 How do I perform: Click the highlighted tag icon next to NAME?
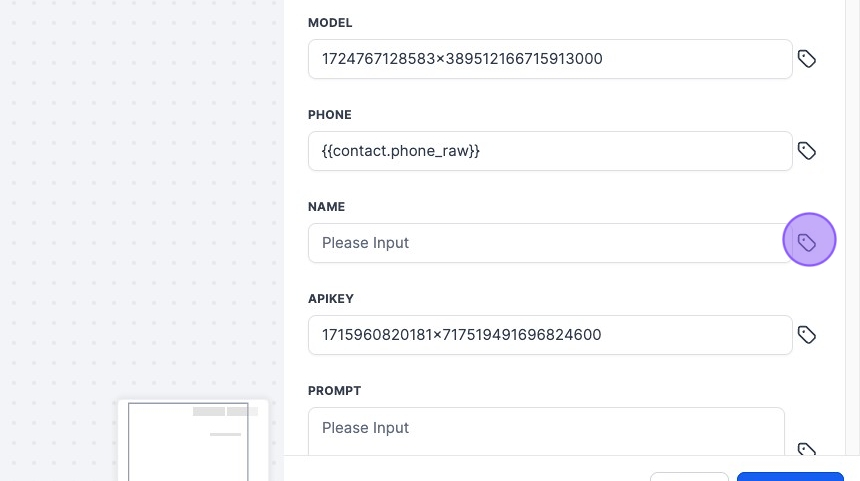[x=807, y=242]
